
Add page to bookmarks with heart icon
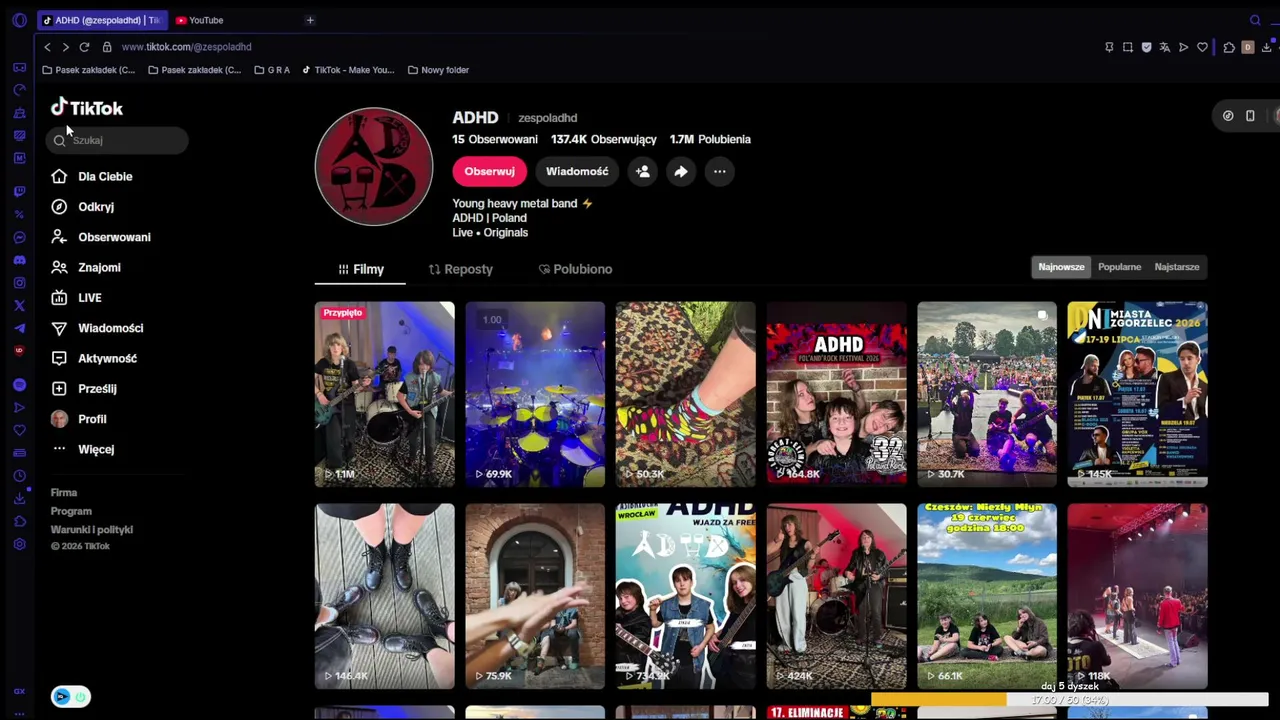[x=1202, y=47]
